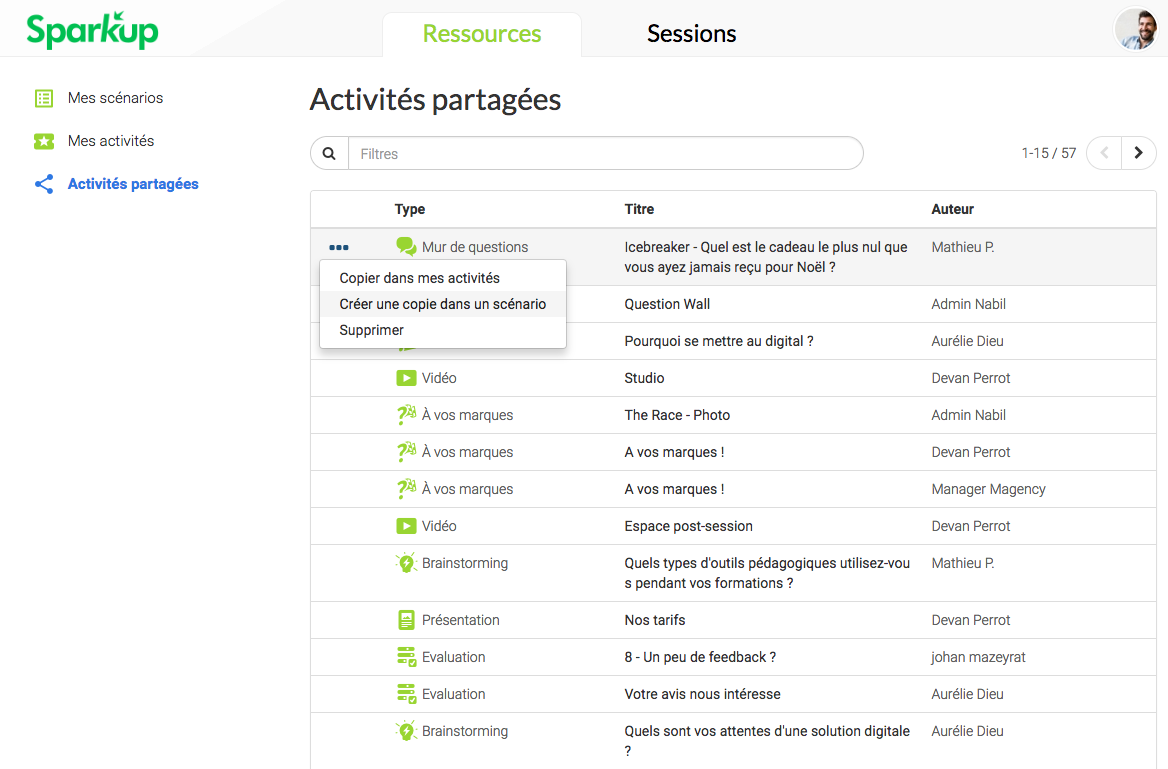This screenshot has width=1168, height=769.
Task: Open Mes scénarios in the sidebar
Action: point(115,98)
